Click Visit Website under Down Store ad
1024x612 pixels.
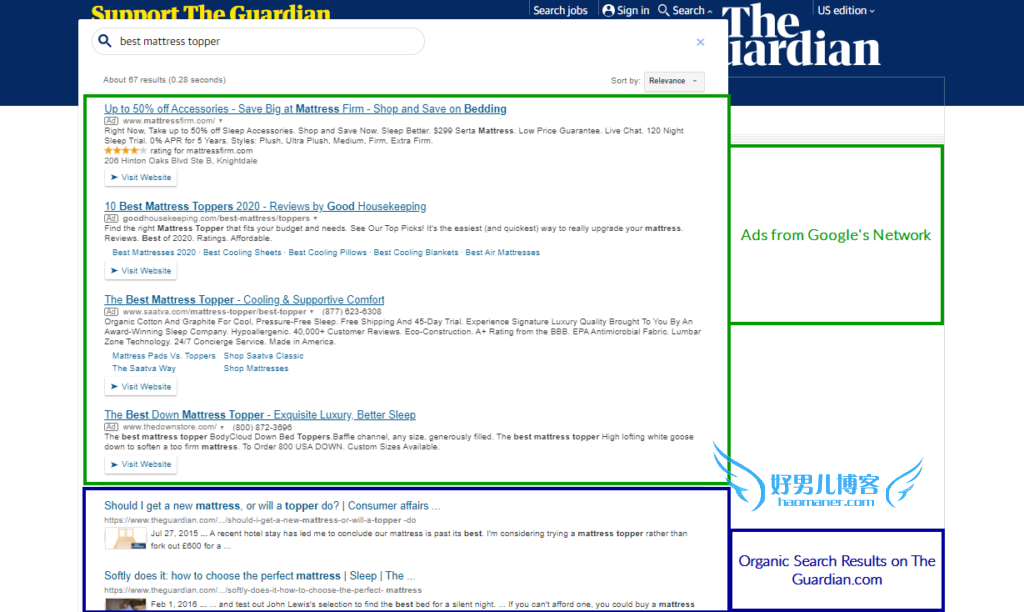point(140,464)
